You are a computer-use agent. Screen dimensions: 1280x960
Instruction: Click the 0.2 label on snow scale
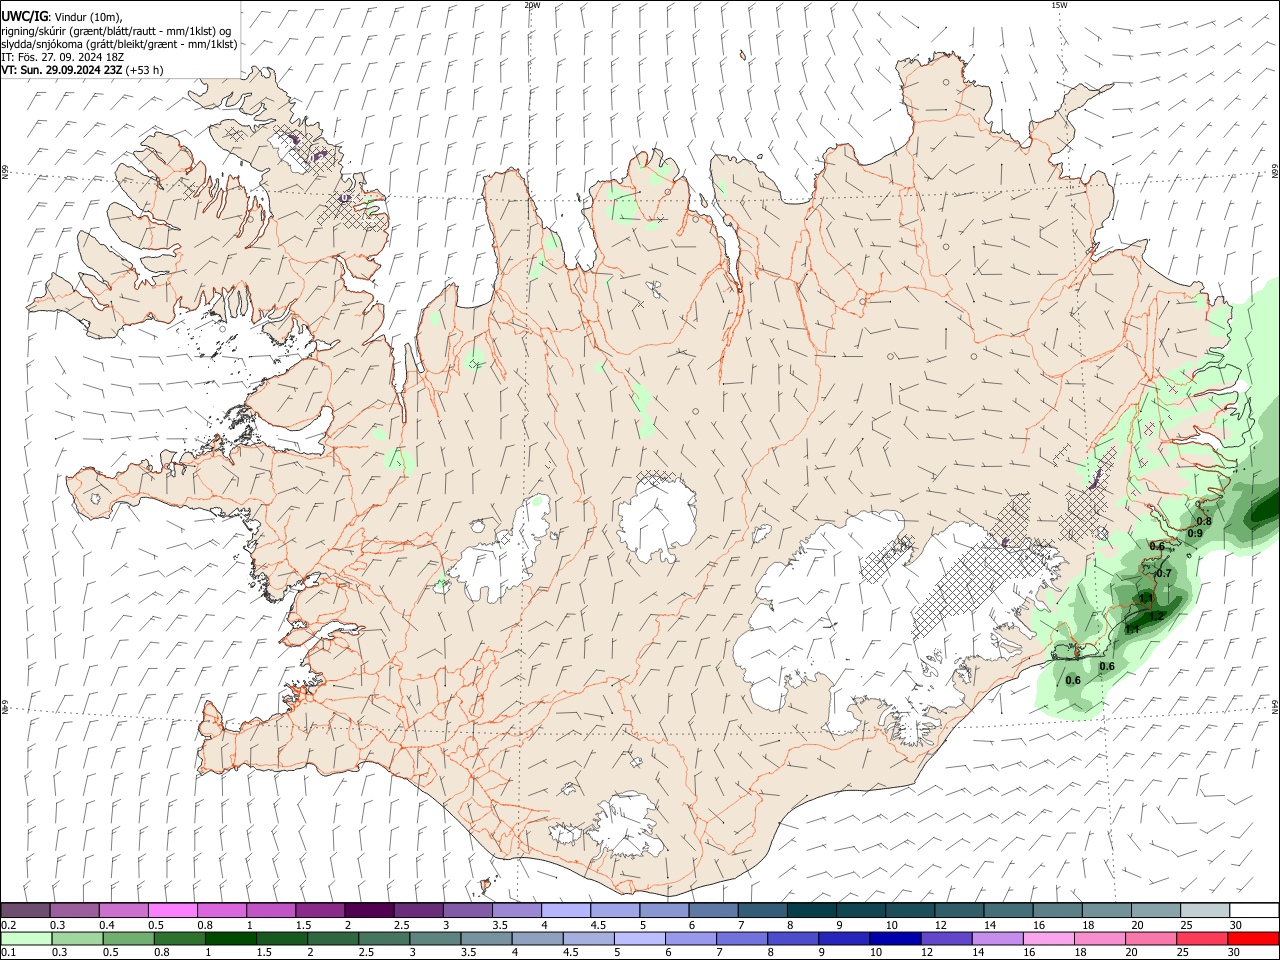[x=7, y=925]
